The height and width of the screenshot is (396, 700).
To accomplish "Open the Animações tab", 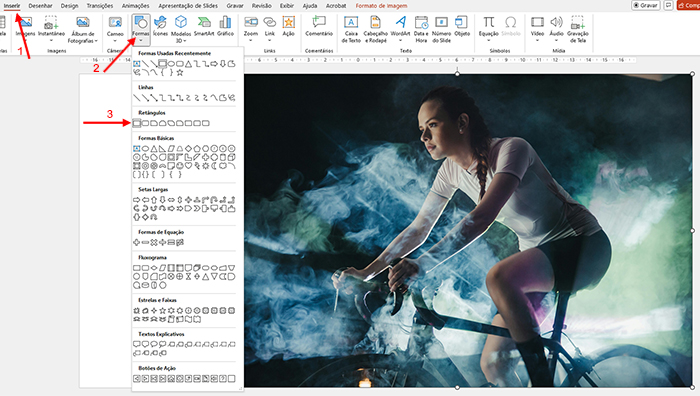I will [135, 6].
